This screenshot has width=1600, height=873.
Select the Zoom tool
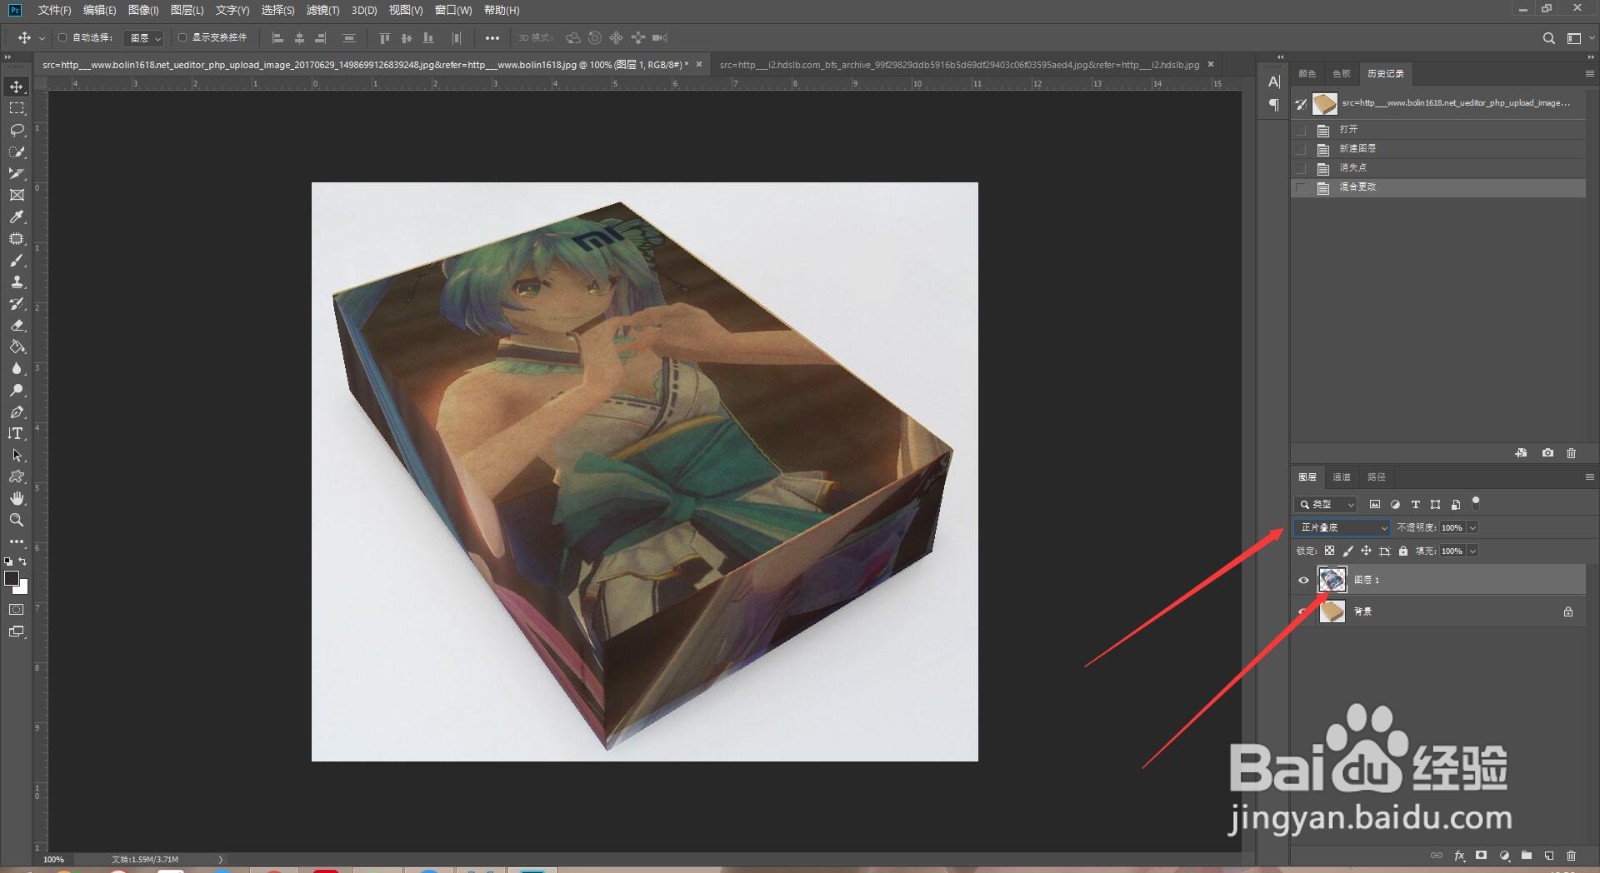[x=17, y=520]
